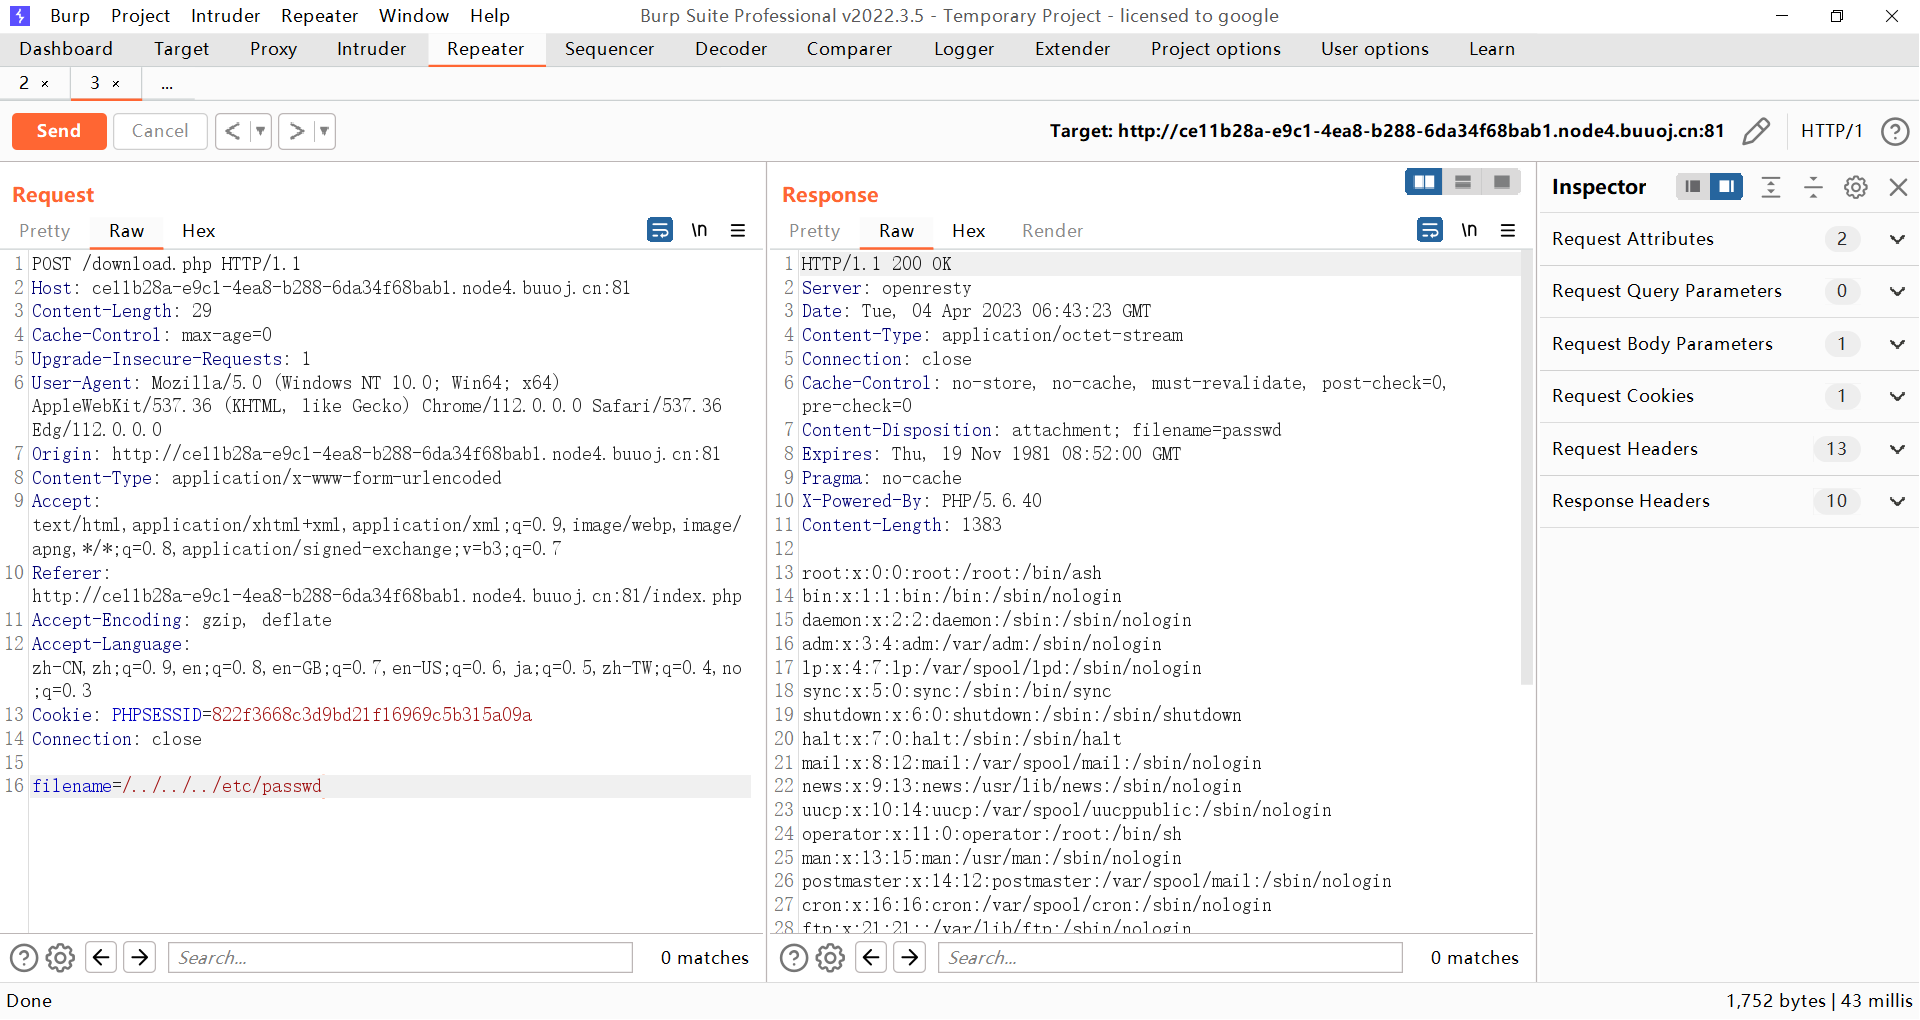
Task: Dock Inspector panel to left layout
Action: [x=1692, y=187]
